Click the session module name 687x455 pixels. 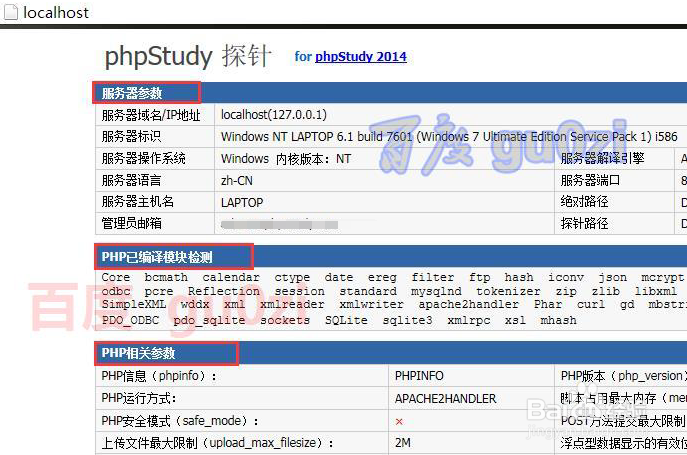[300, 291]
